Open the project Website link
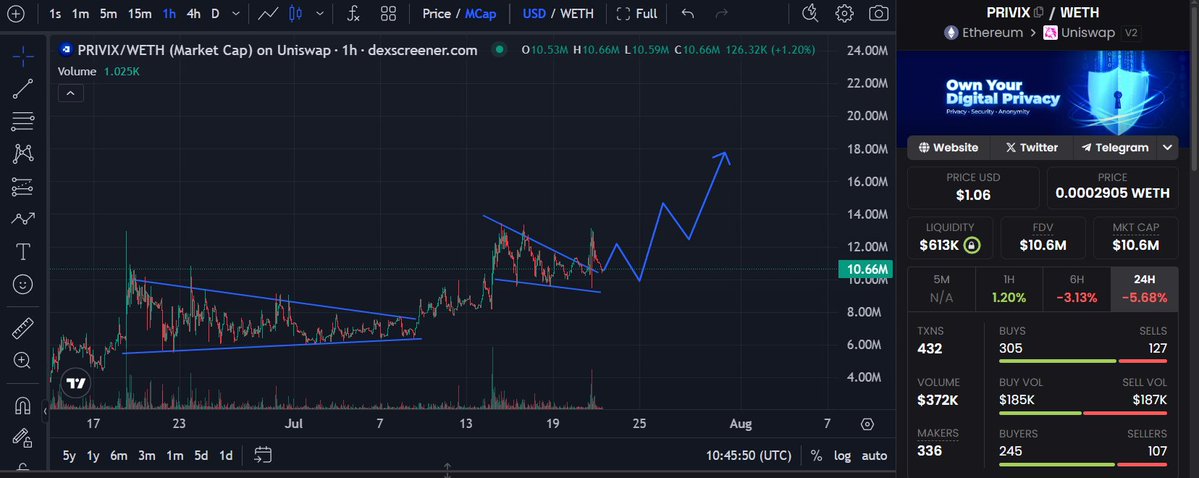1199x478 pixels. (948, 148)
